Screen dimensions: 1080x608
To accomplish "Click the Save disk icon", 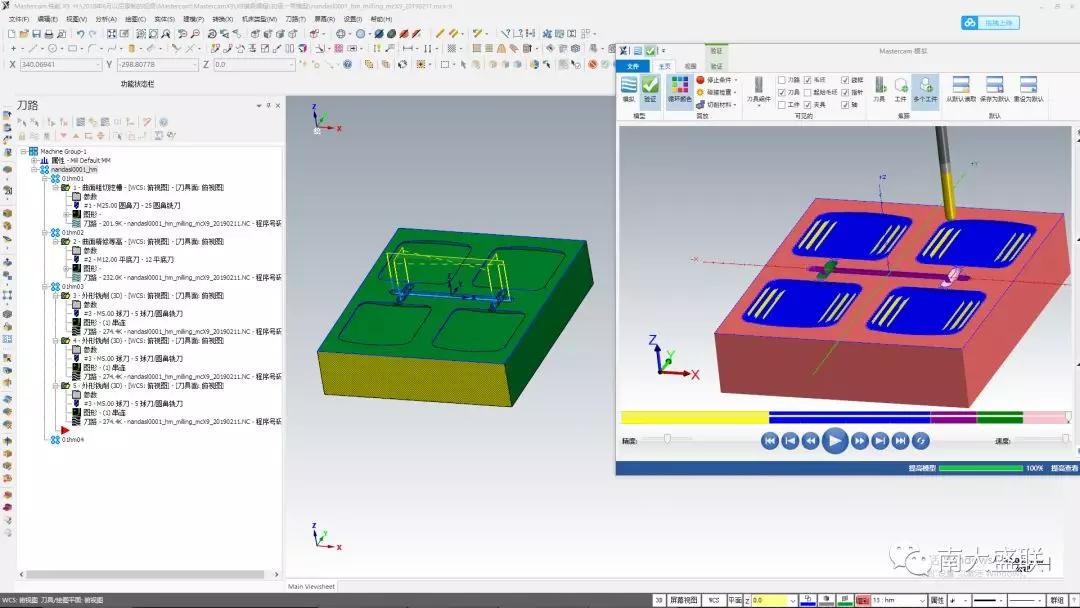I will (36, 34).
